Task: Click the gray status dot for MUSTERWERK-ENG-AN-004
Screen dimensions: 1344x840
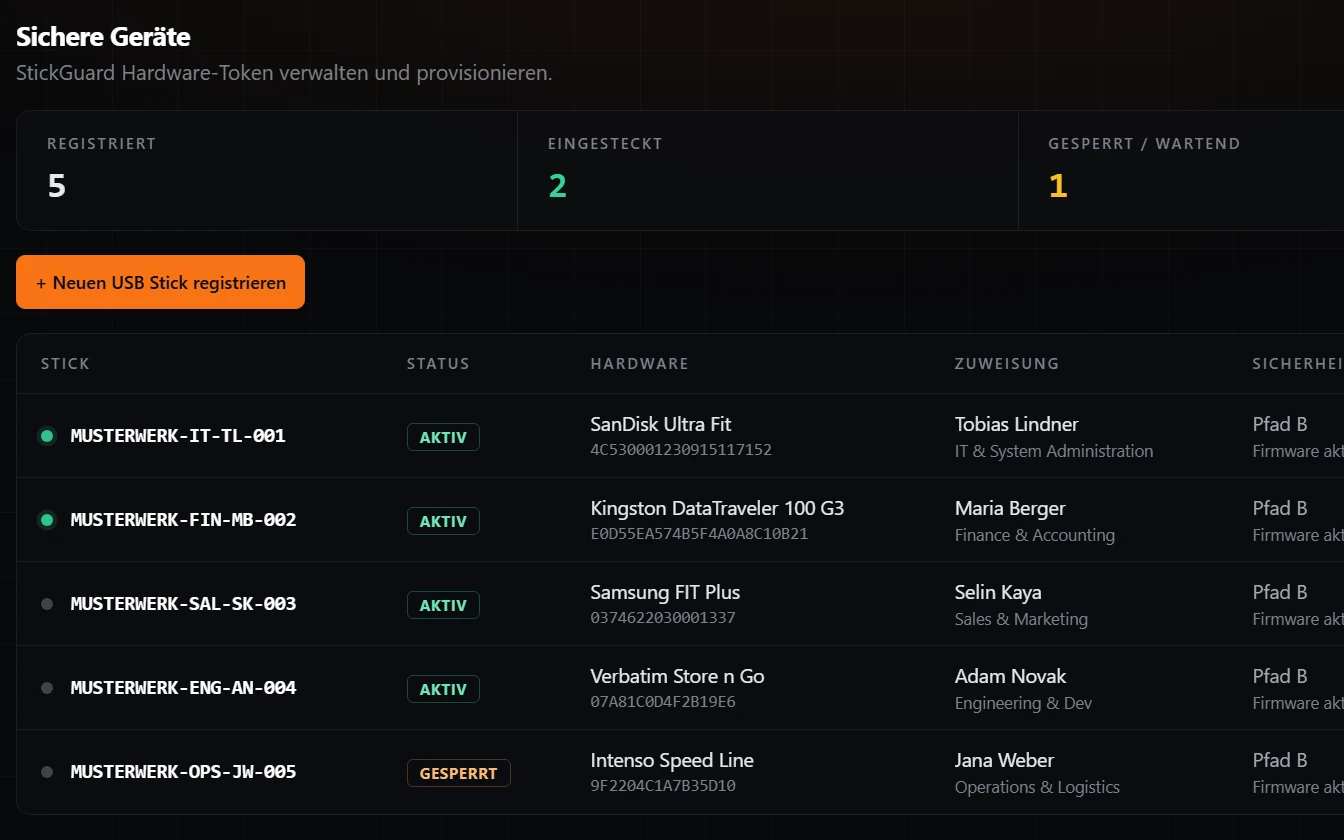Action: click(47, 688)
